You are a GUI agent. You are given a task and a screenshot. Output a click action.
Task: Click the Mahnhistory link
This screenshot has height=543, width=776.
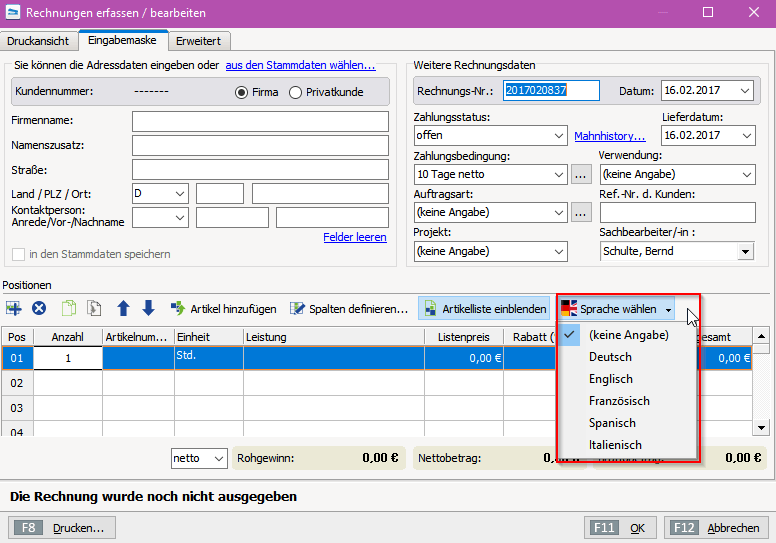point(609,136)
